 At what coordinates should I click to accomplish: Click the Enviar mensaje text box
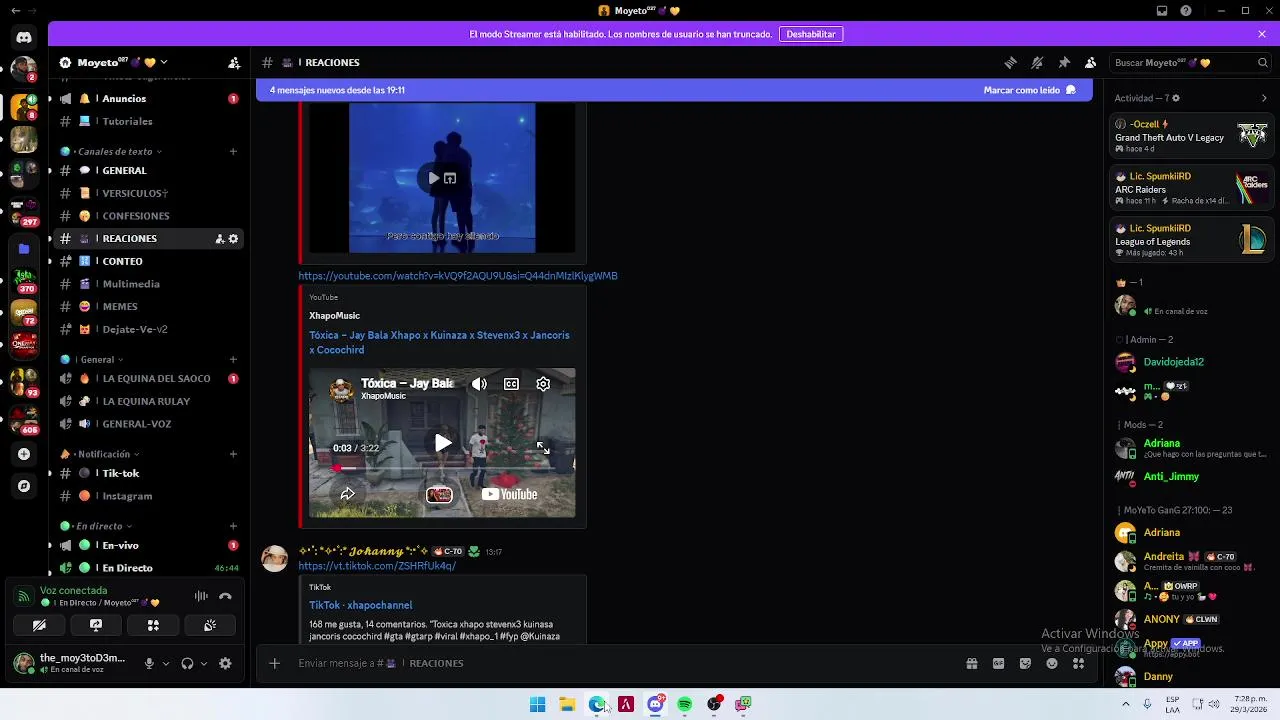(x=620, y=663)
